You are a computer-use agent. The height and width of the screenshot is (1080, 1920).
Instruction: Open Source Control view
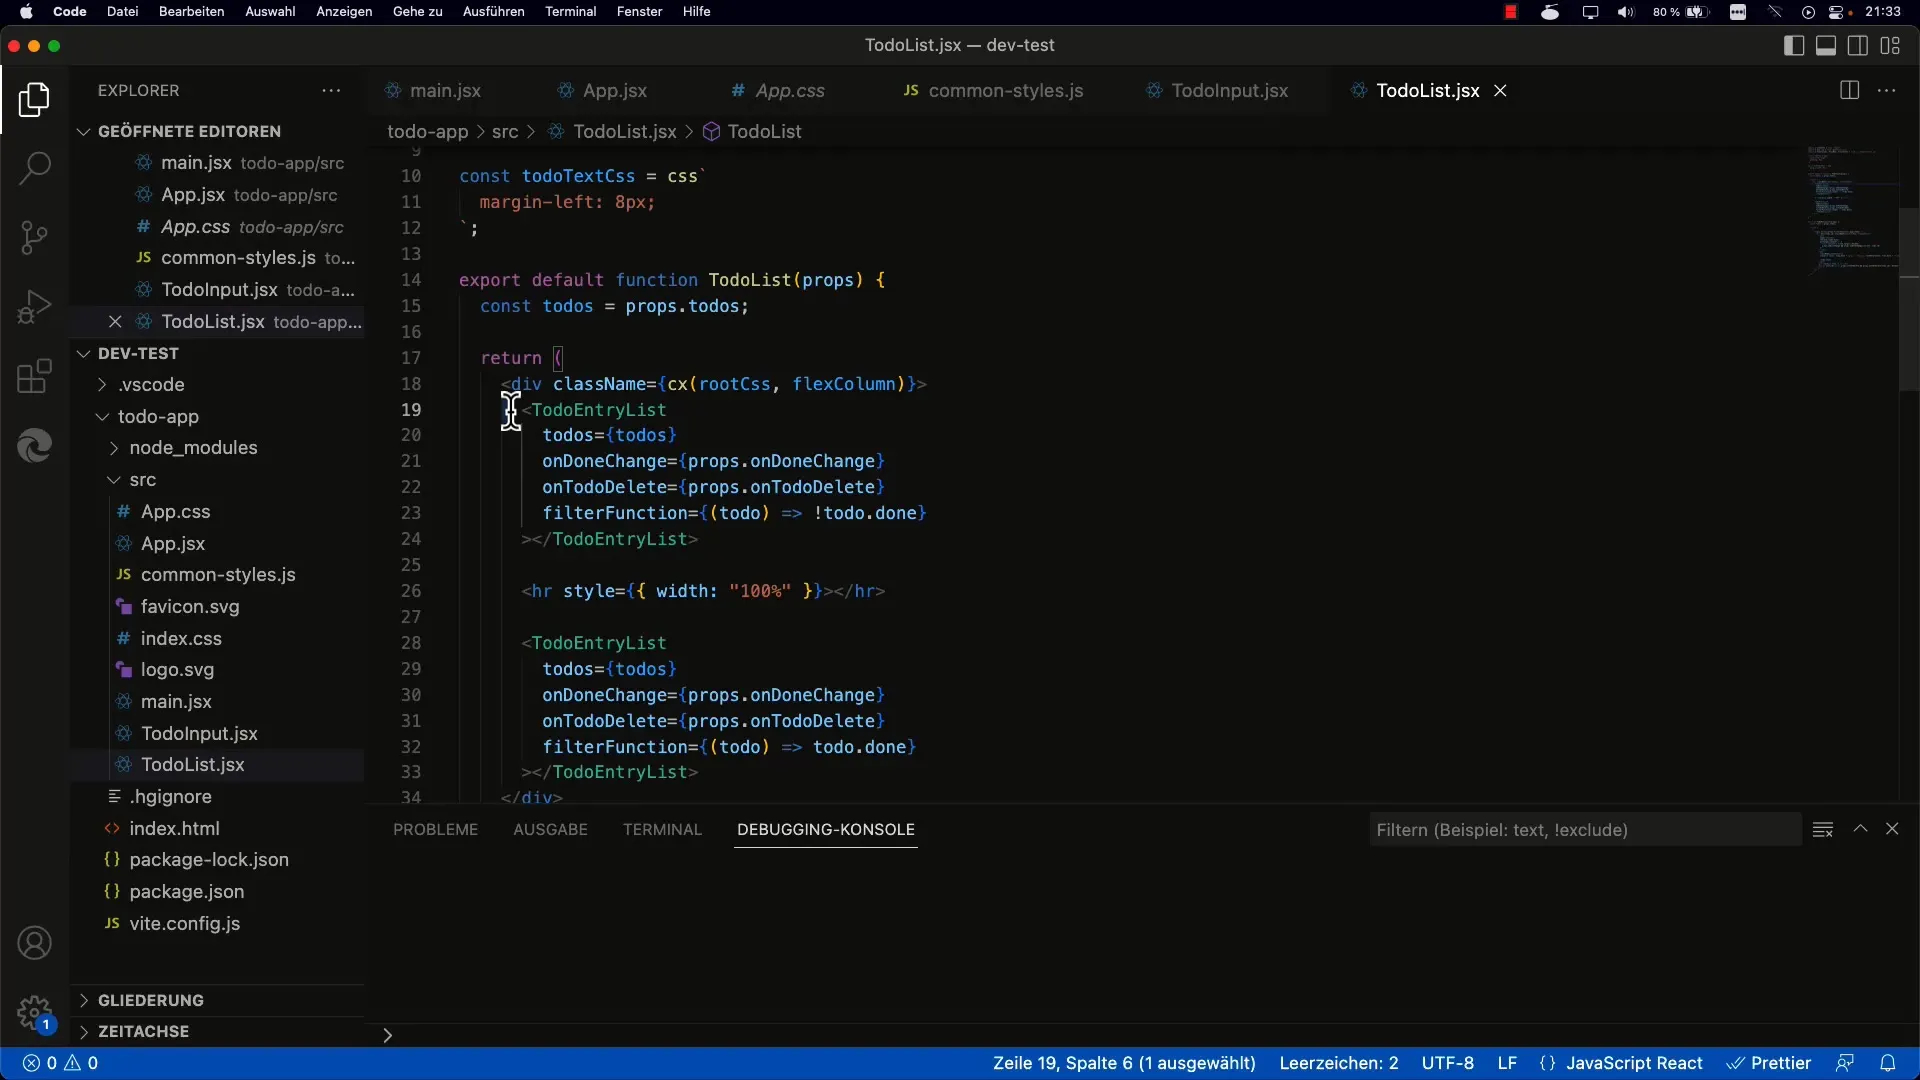[34, 237]
